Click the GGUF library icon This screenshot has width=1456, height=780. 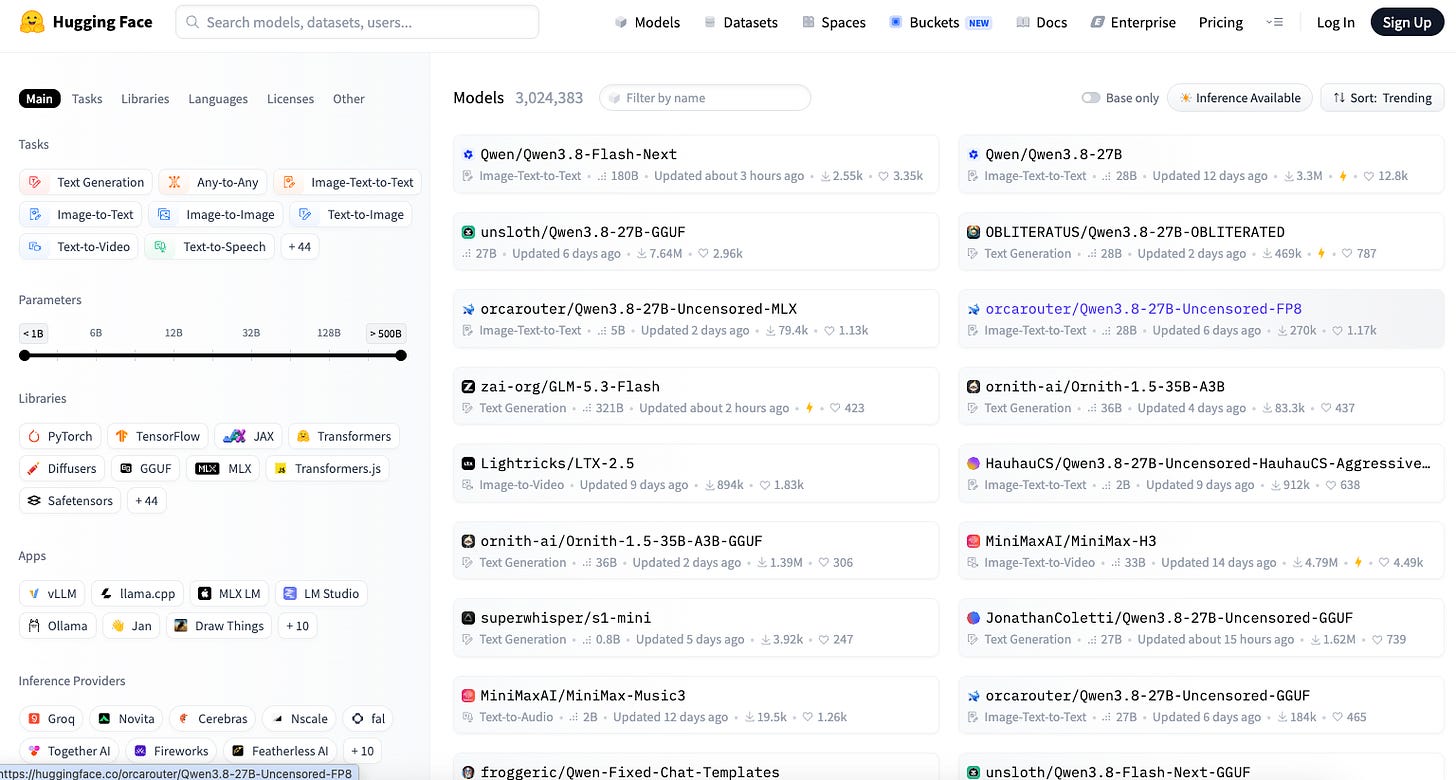tap(126, 468)
